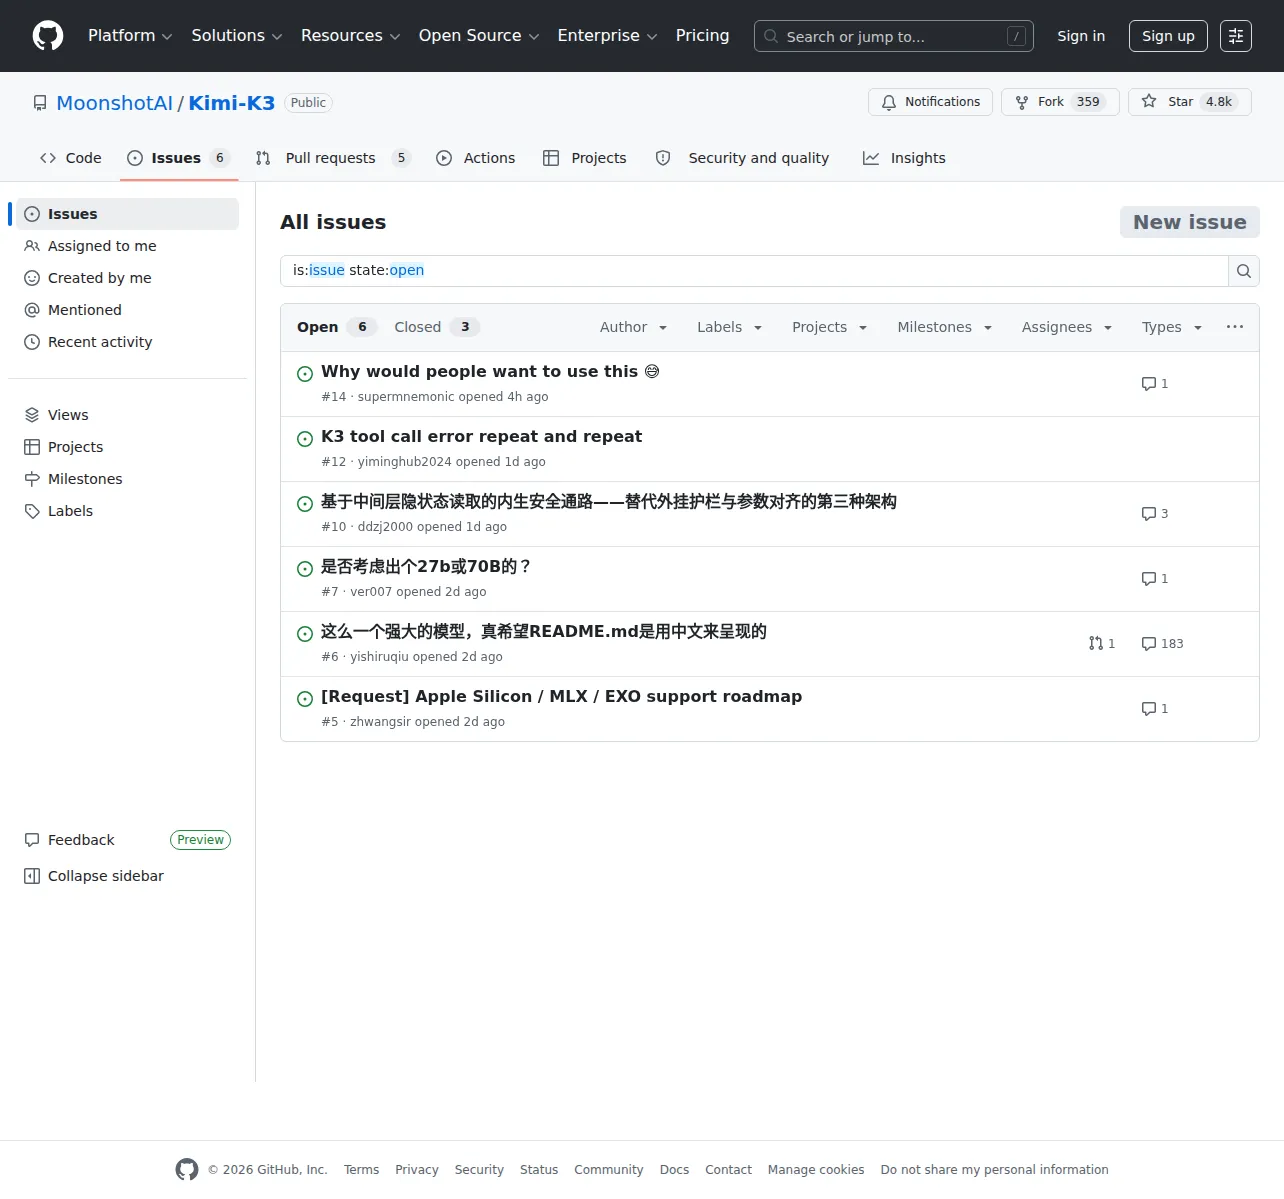
Task: Open the Open Source dropdown menu
Action: (479, 36)
